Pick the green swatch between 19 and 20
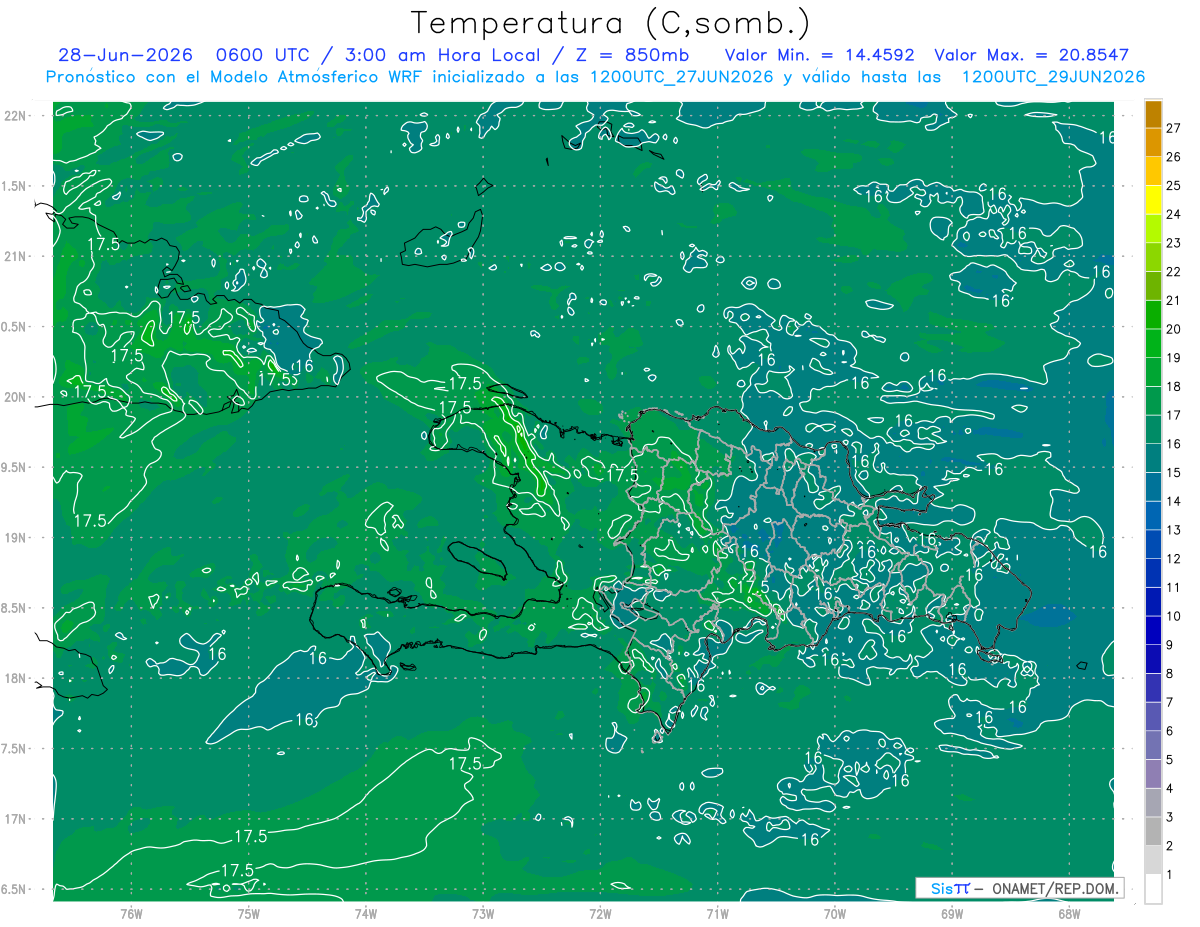This screenshot has height=927, width=1200. pyautogui.click(x=1153, y=343)
